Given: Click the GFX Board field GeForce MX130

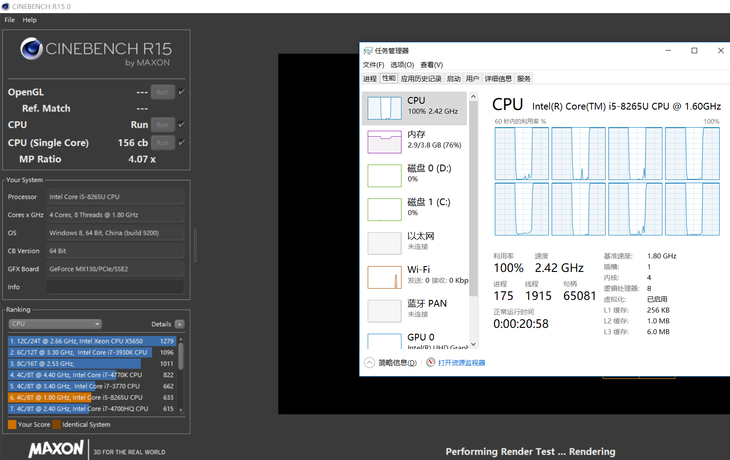Looking at the screenshot, I should point(115,269).
